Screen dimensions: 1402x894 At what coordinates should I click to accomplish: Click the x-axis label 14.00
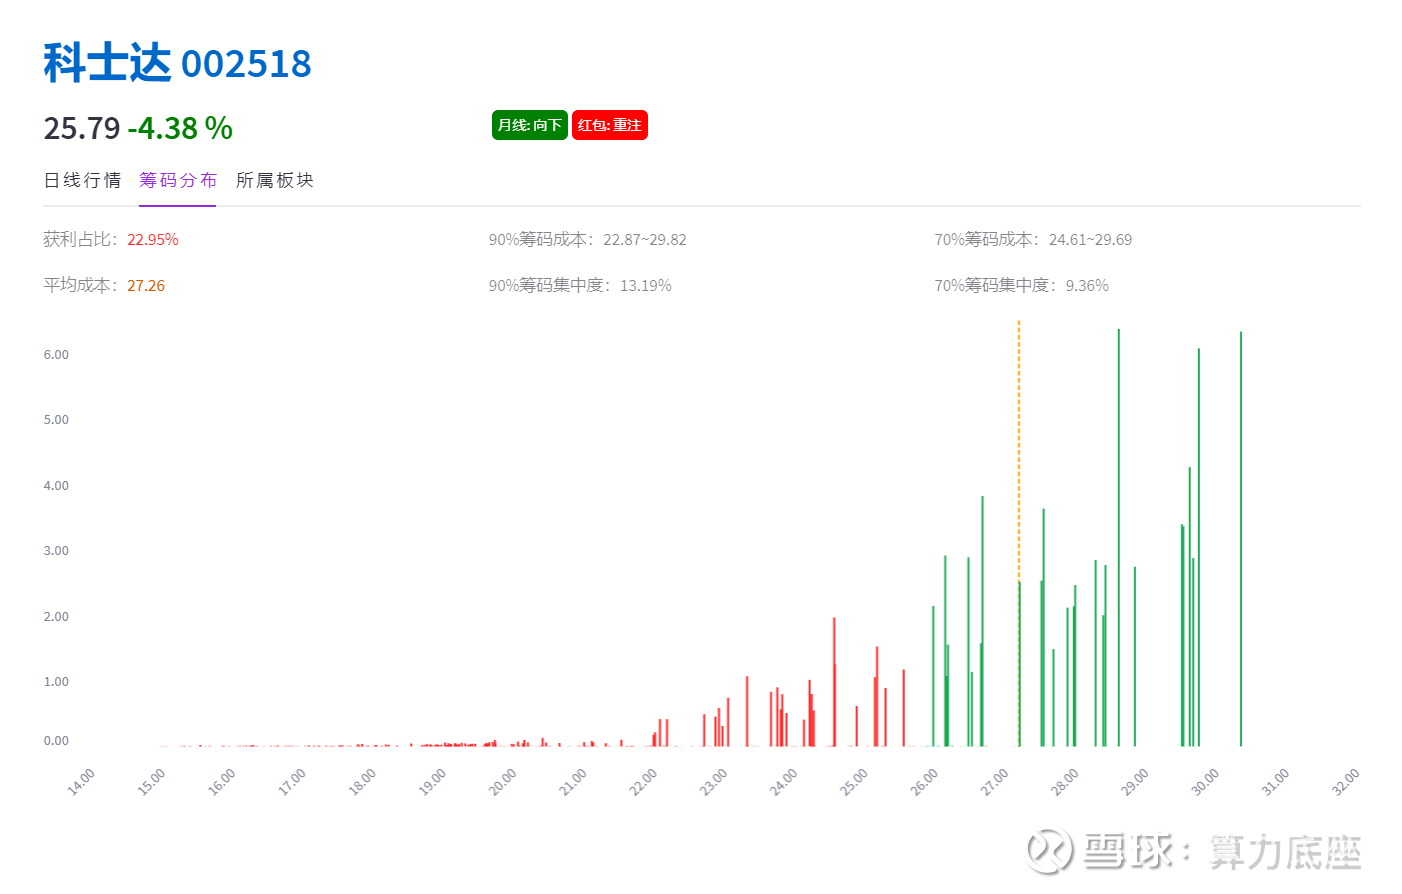pos(81,782)
